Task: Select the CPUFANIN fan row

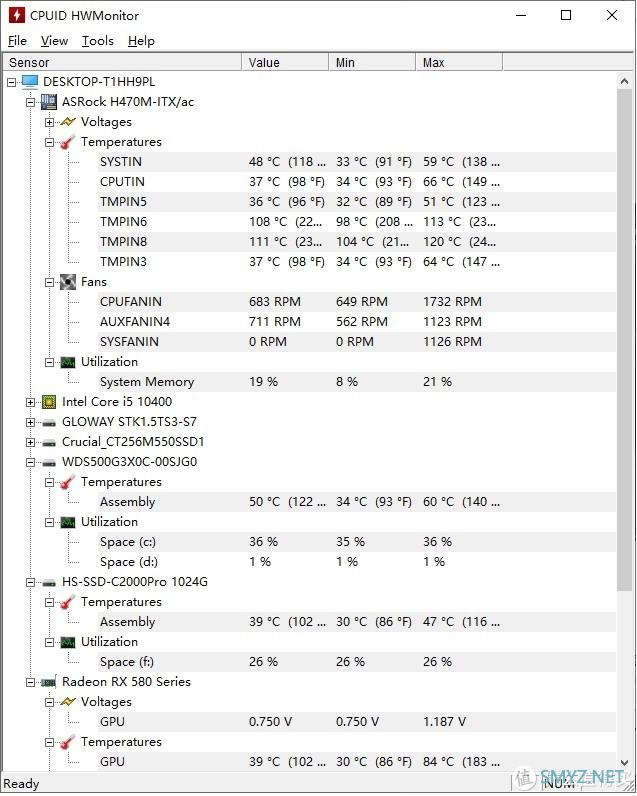Action: click(x=355, y=302)
